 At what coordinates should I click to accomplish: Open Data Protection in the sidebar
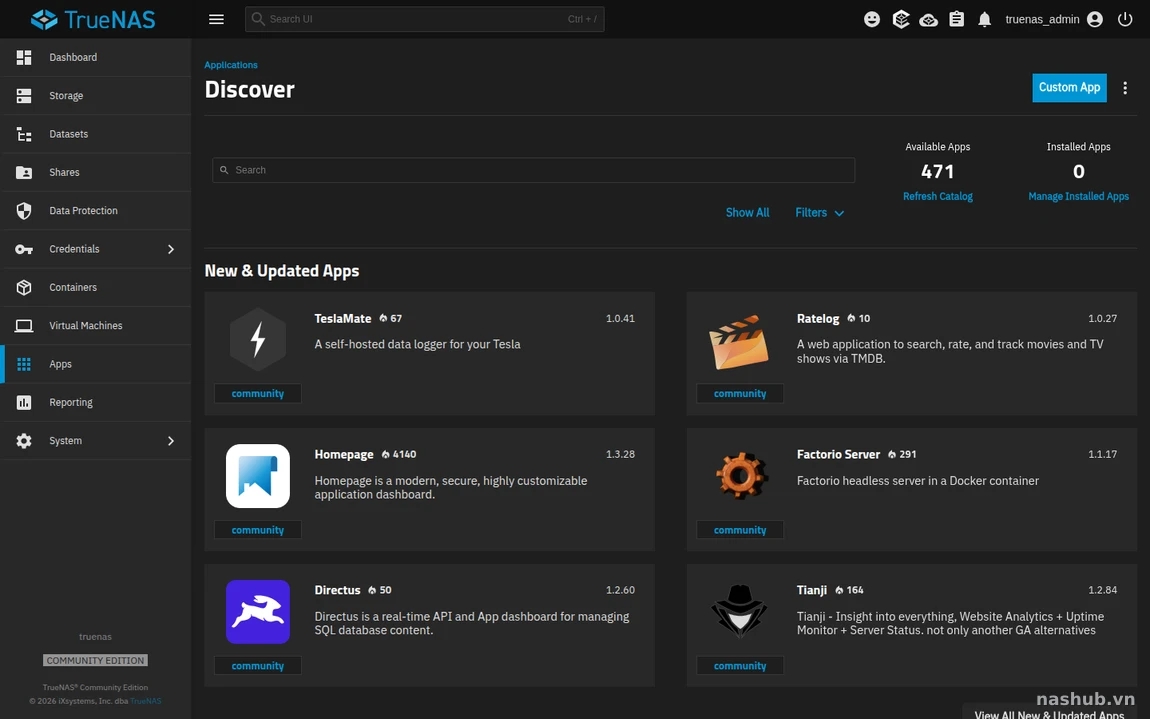click(x=95, y=211)
